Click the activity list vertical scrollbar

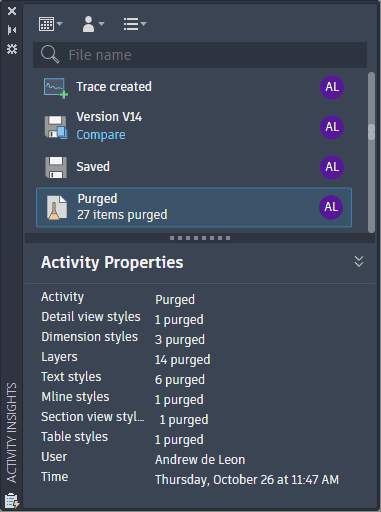pos(371,152)
